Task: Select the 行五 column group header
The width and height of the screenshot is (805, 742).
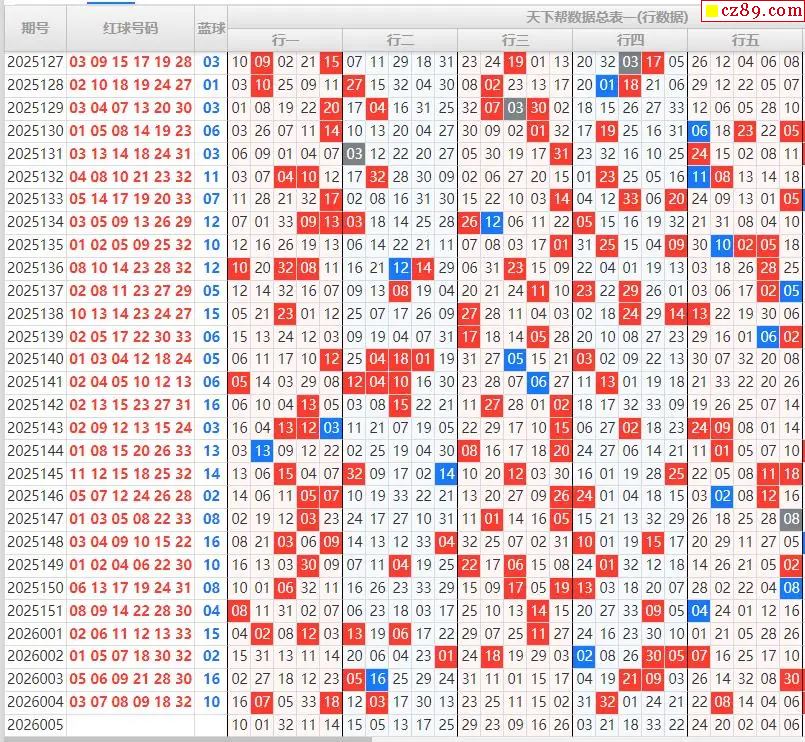Action: point(745,40)
